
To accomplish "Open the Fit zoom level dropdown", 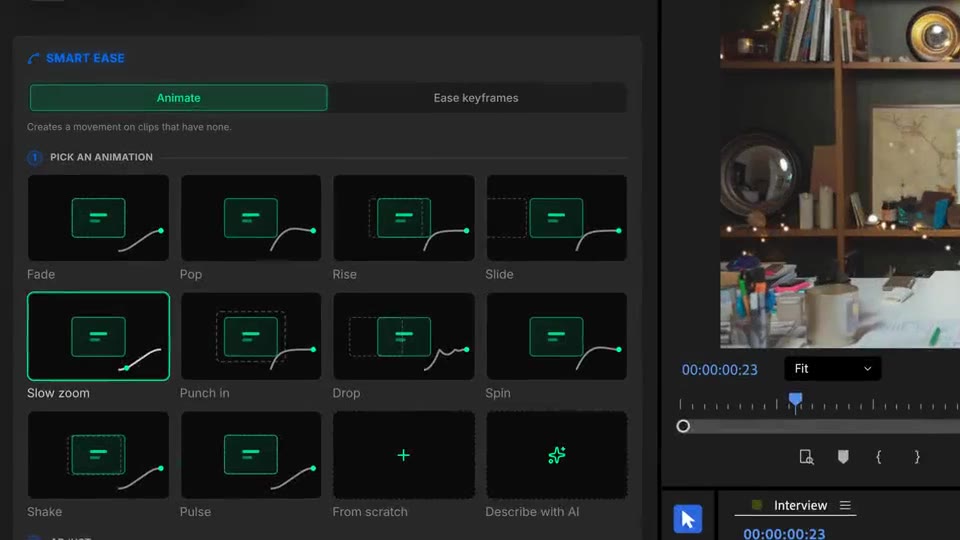I will click(832, 369).
